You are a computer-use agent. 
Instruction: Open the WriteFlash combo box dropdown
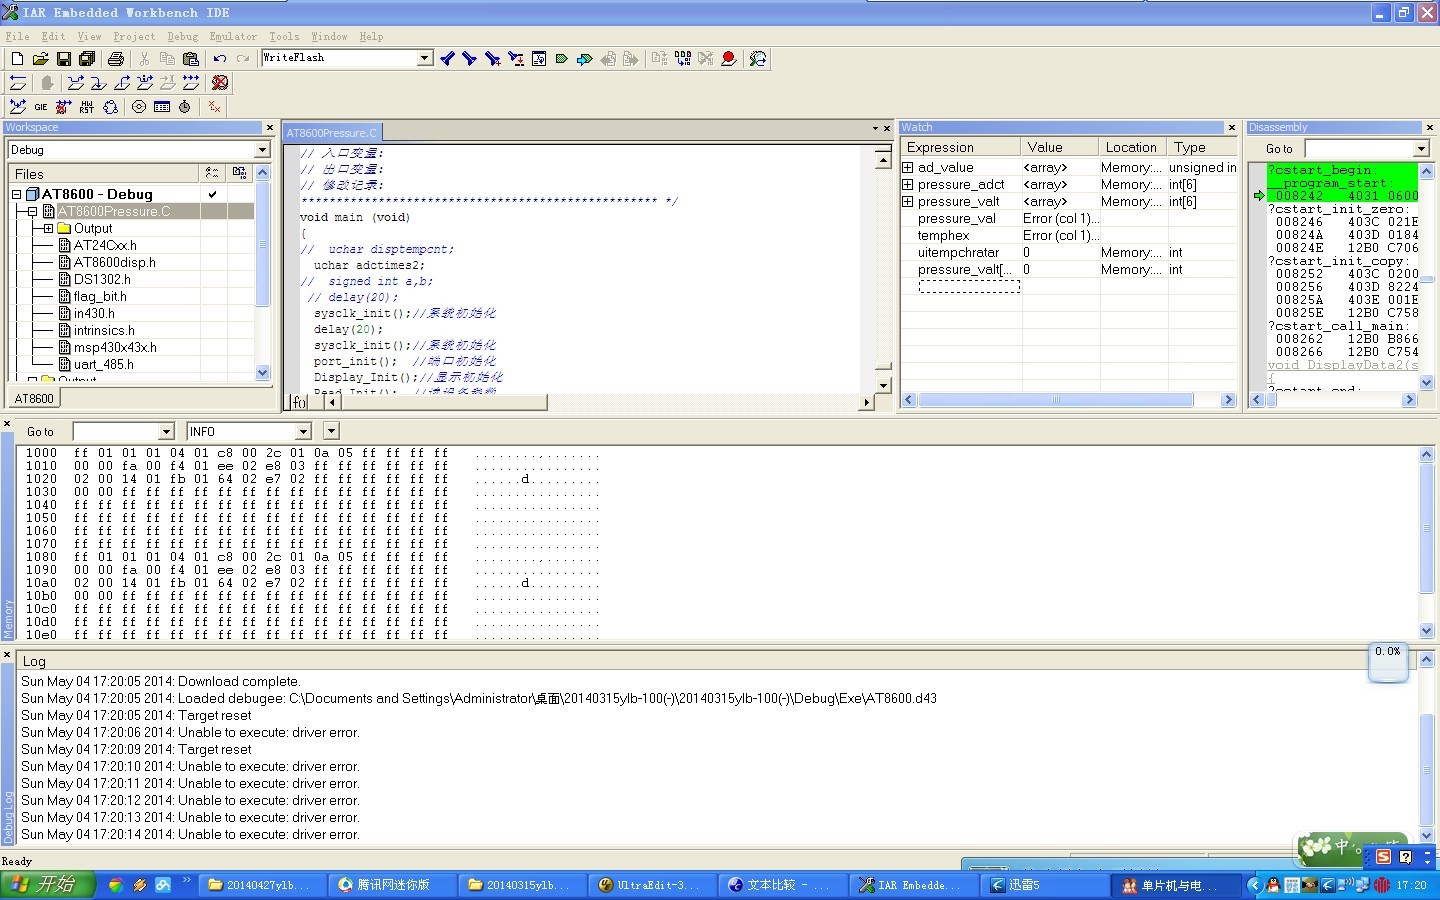(424, 58)
